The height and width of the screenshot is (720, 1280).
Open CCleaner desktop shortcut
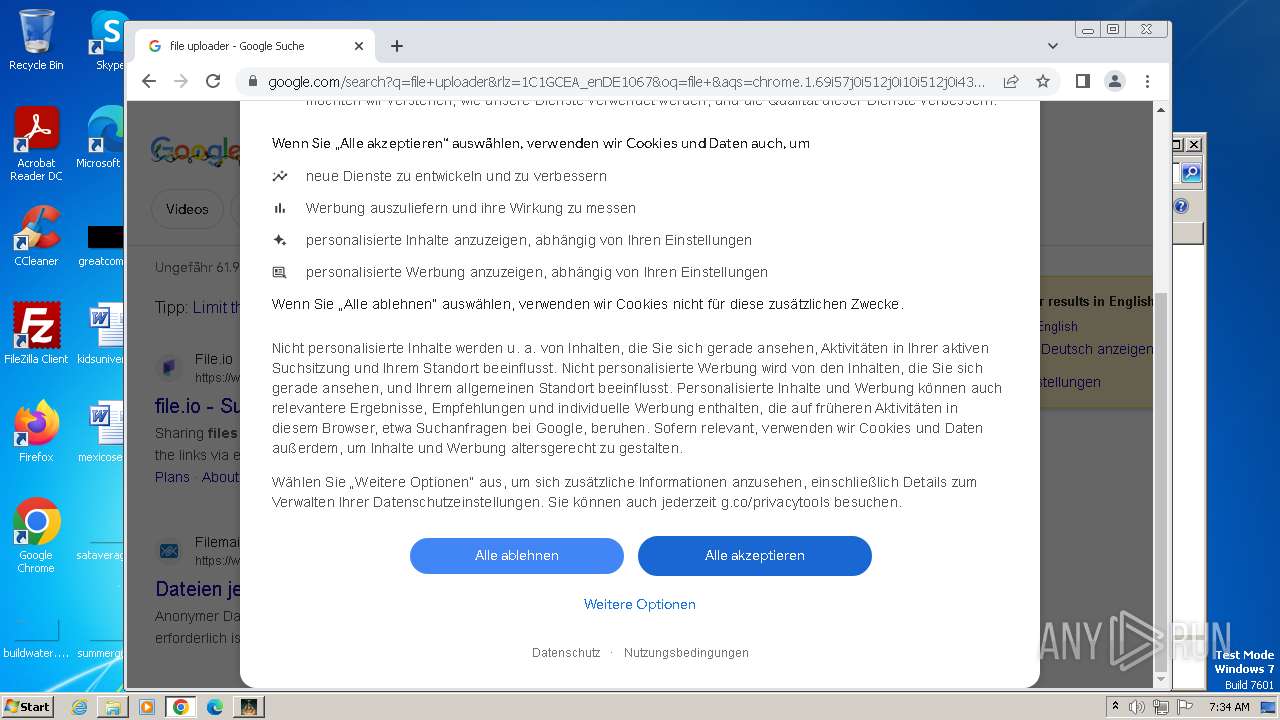(36, 236)
